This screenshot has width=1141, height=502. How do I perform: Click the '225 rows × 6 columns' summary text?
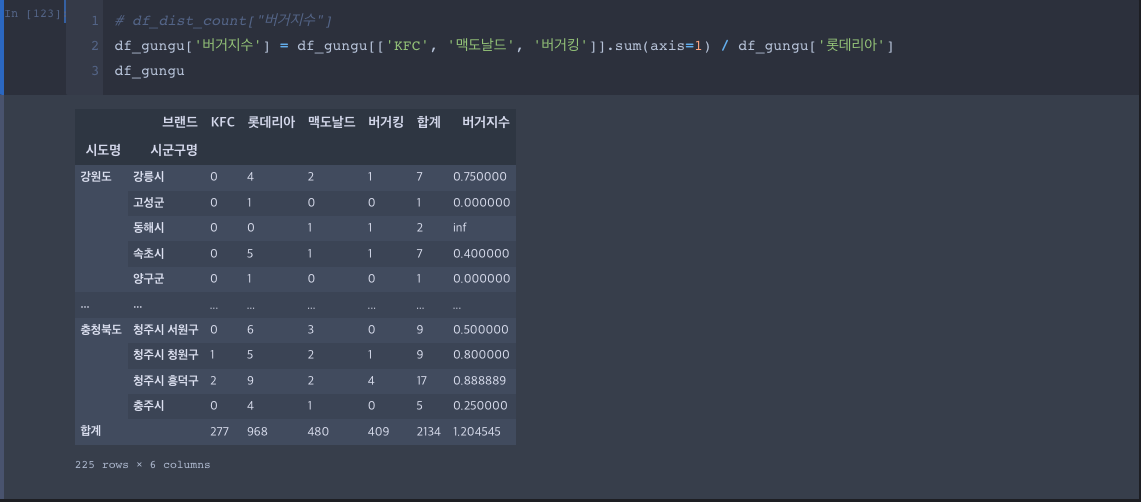click(x=143, y=465)
